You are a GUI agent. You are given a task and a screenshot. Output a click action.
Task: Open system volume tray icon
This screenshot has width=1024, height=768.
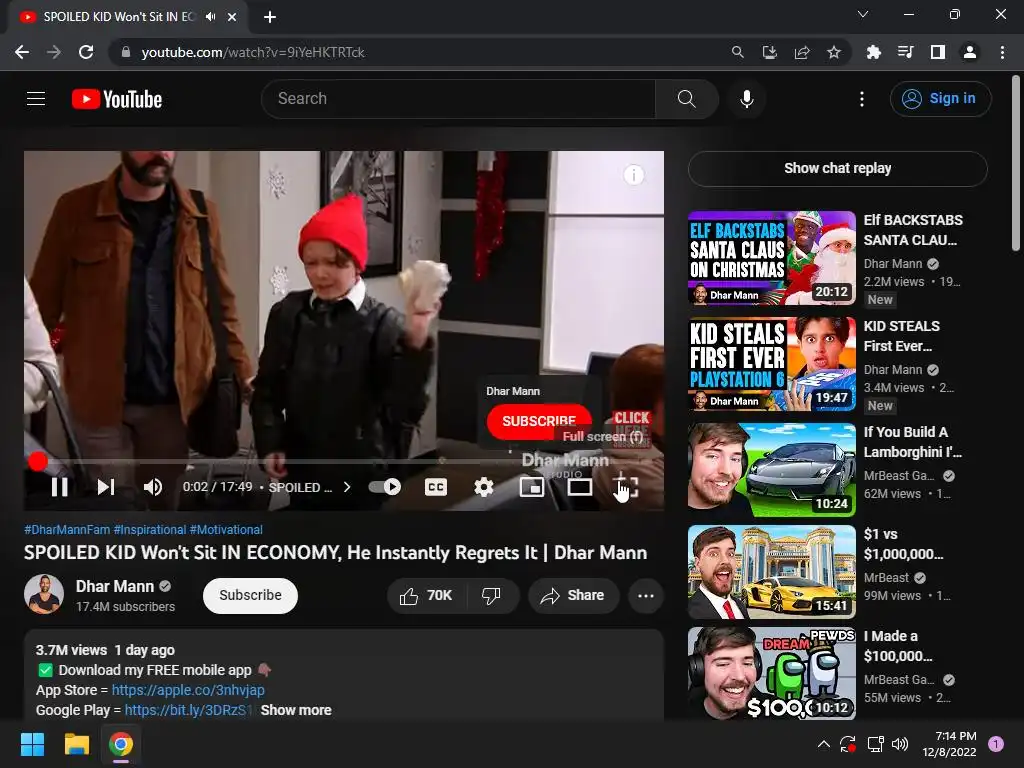tap(899, 744)
